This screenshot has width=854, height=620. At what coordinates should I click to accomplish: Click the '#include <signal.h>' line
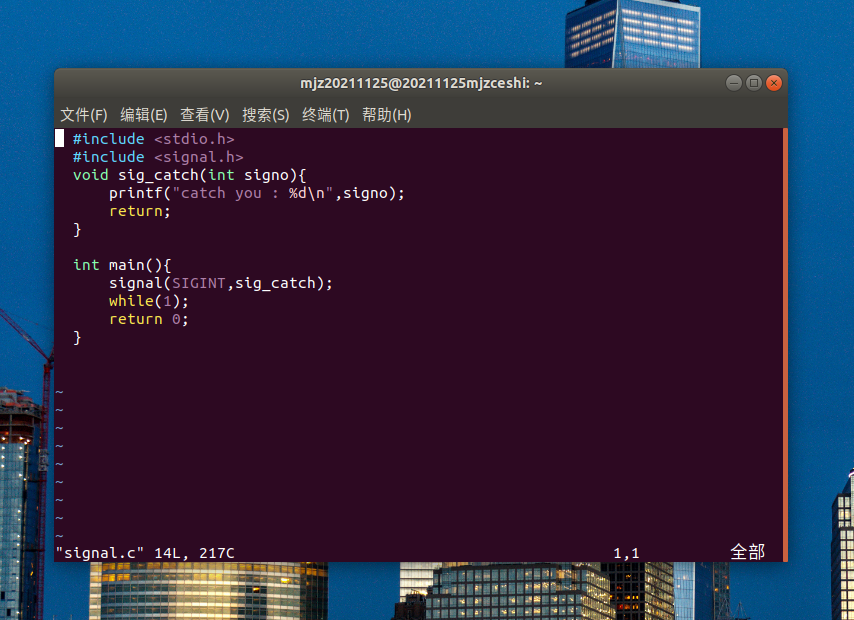tap(158, 157)
